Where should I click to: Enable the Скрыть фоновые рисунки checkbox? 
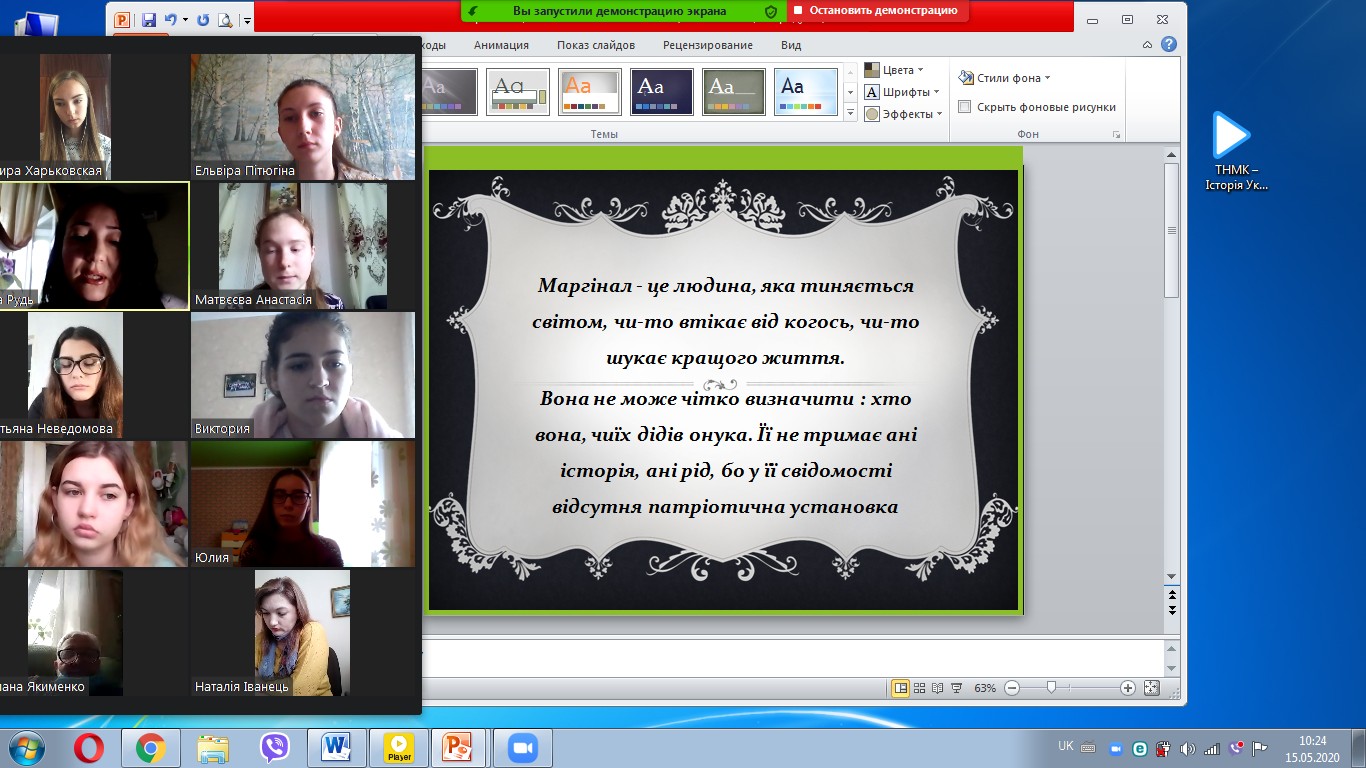tap(965, 107)
